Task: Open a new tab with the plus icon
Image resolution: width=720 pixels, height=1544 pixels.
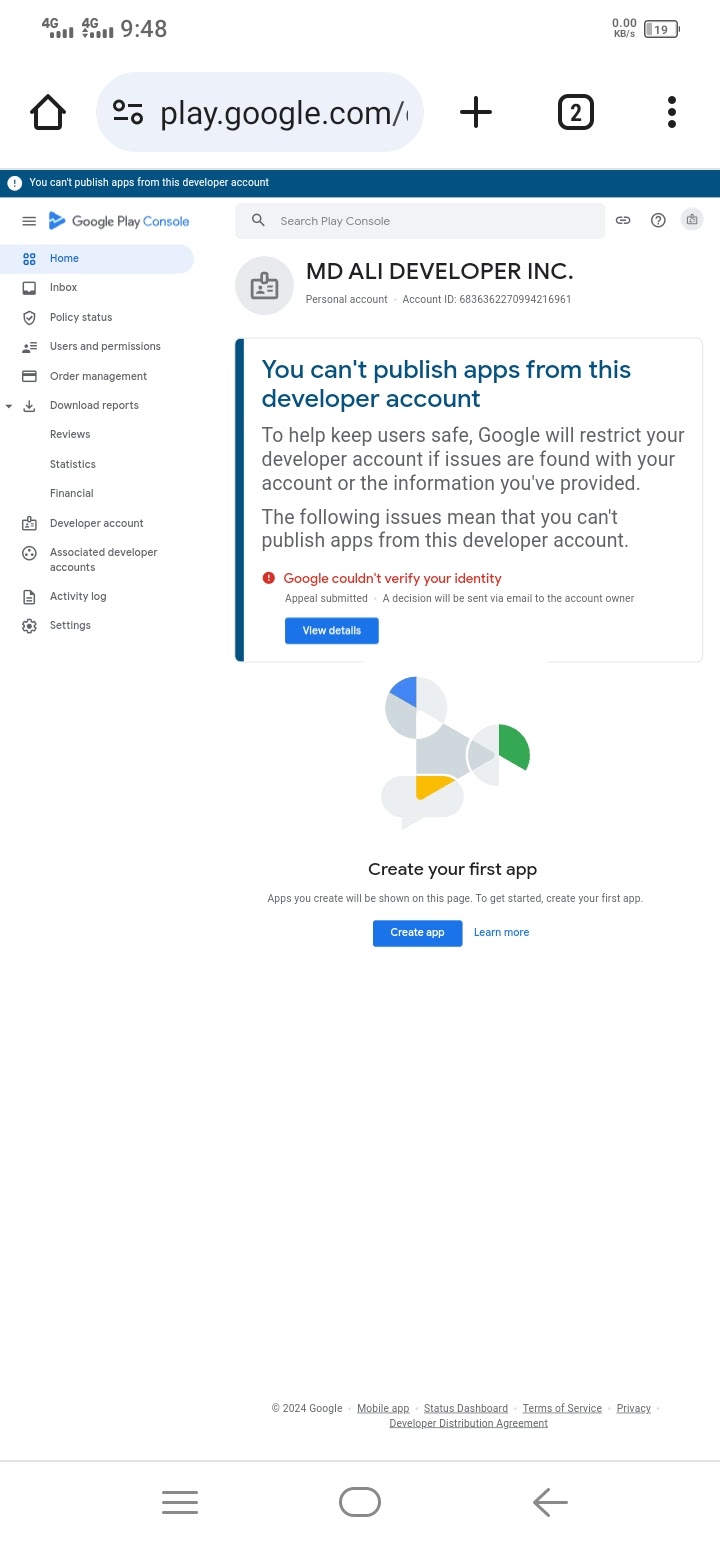Action: (x=476, y=112)
